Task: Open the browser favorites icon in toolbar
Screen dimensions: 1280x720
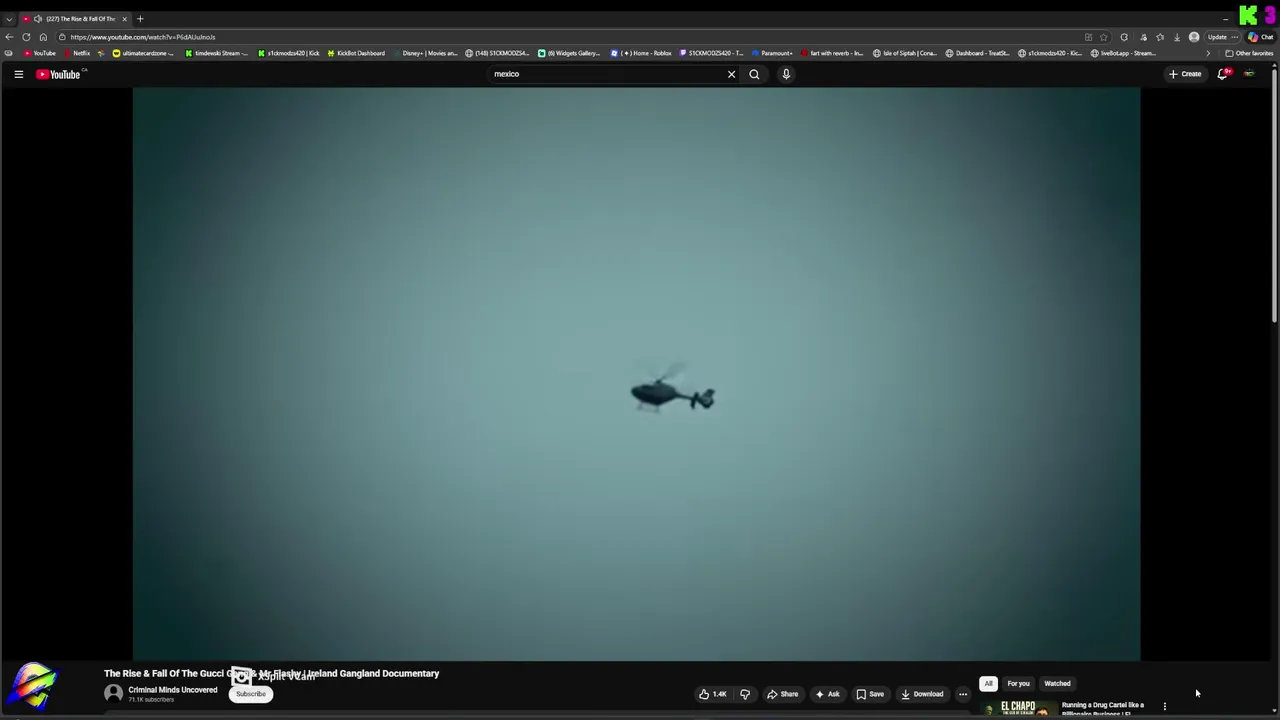Action: coord(1160,37)
